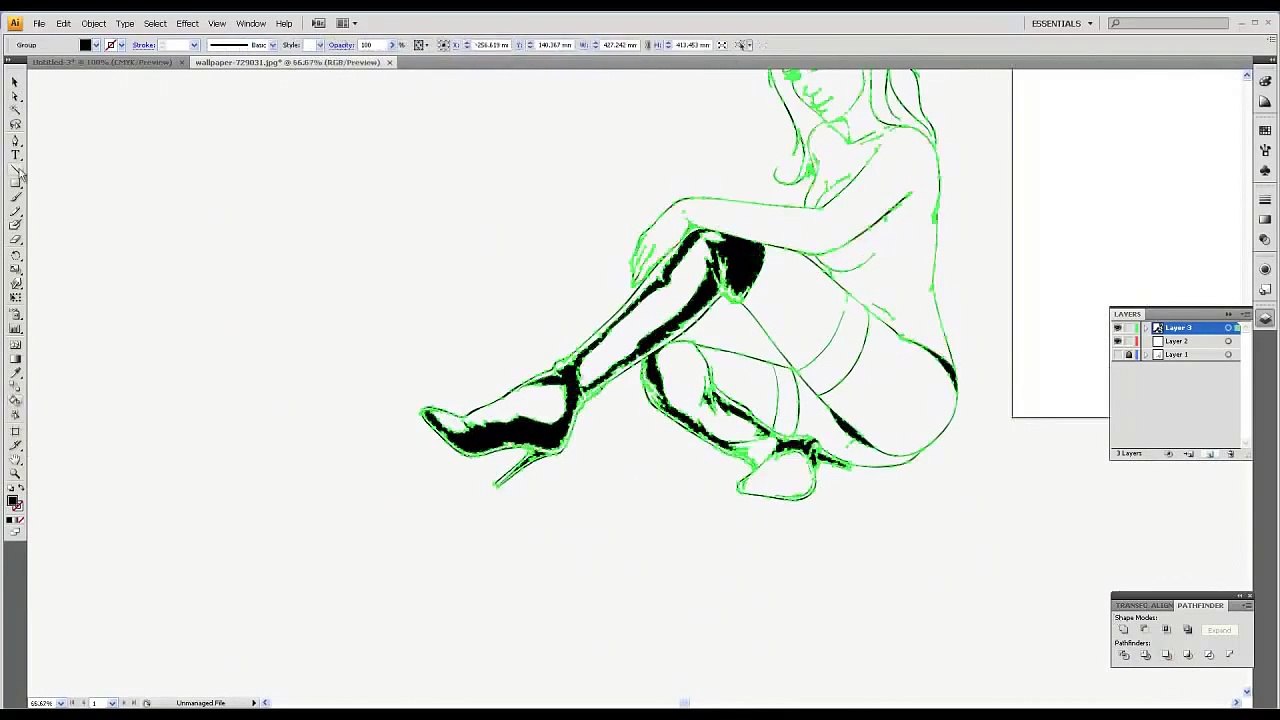This screenshot has width=1280, height=720.
Task: Open the Basic brush definition dropdown
Action: 272,45
